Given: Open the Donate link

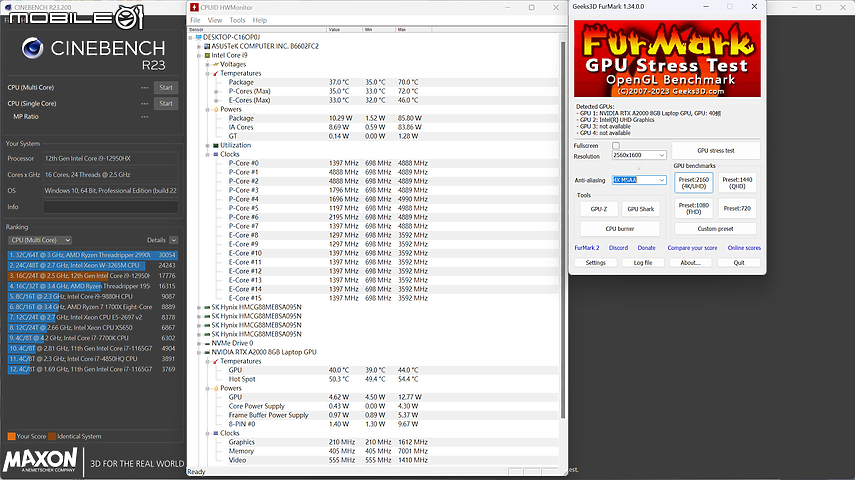Looking at the screenshot, I should pos(647,248).
